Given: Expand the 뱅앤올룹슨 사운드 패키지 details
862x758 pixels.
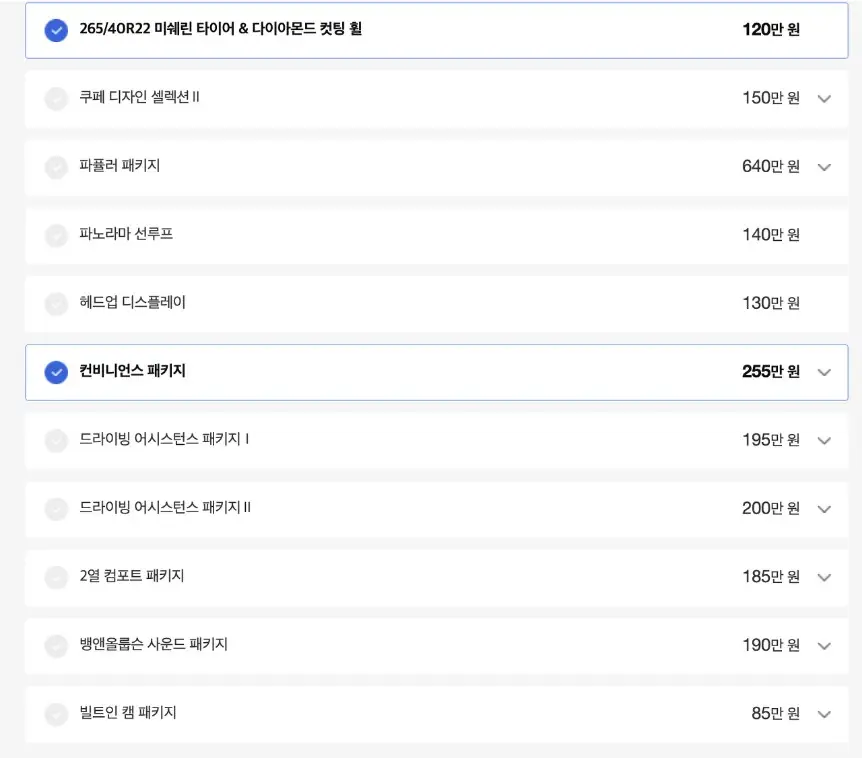Looking at the screenshot, I should 824,645.
